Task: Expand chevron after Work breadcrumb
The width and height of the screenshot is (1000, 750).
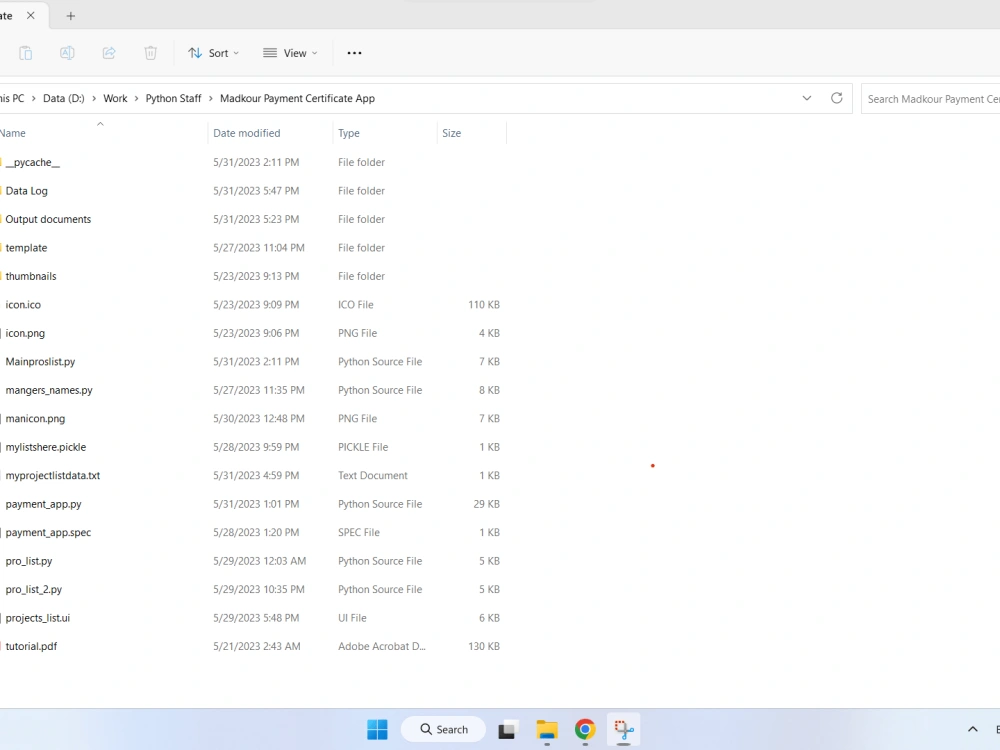Action: click(136, 98)
